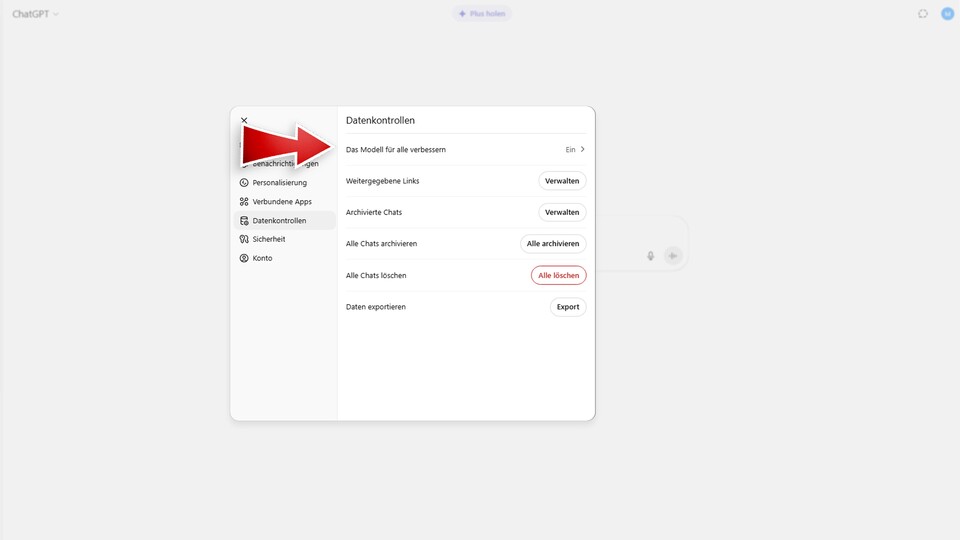Manage Weitergegebene Links with Verwalten button
960x540 pixels.
pos(562,181)
